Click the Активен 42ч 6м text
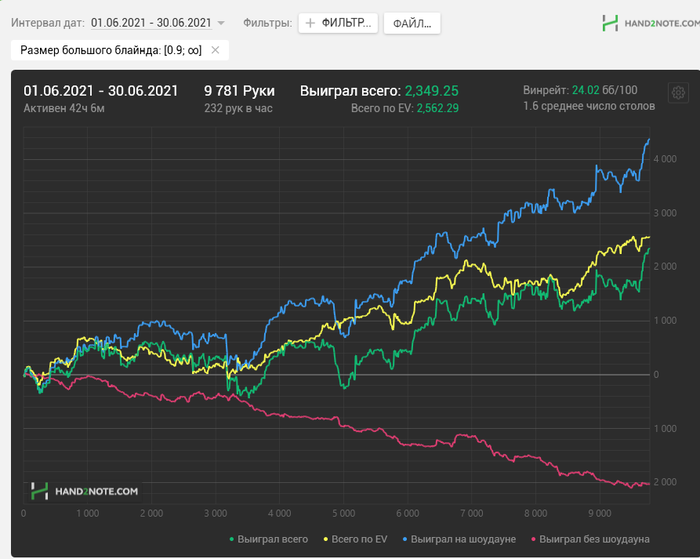 point(64,108)
